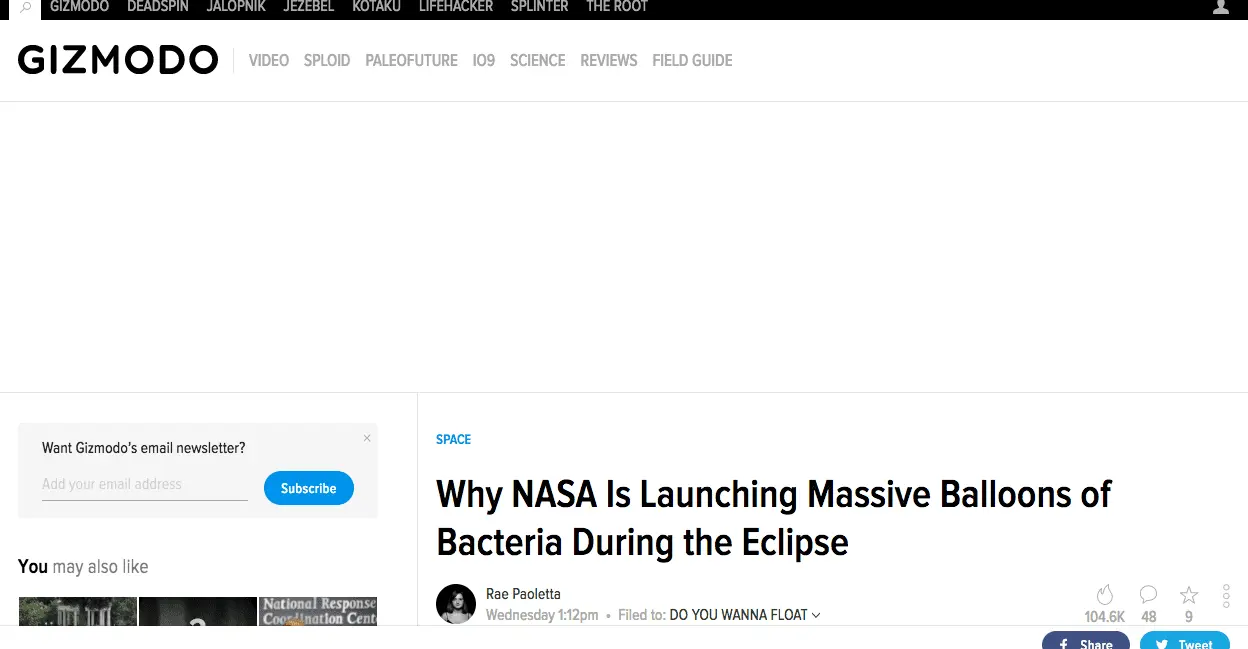
Task: Star this article with the star icon
Action: point(1189,595)
